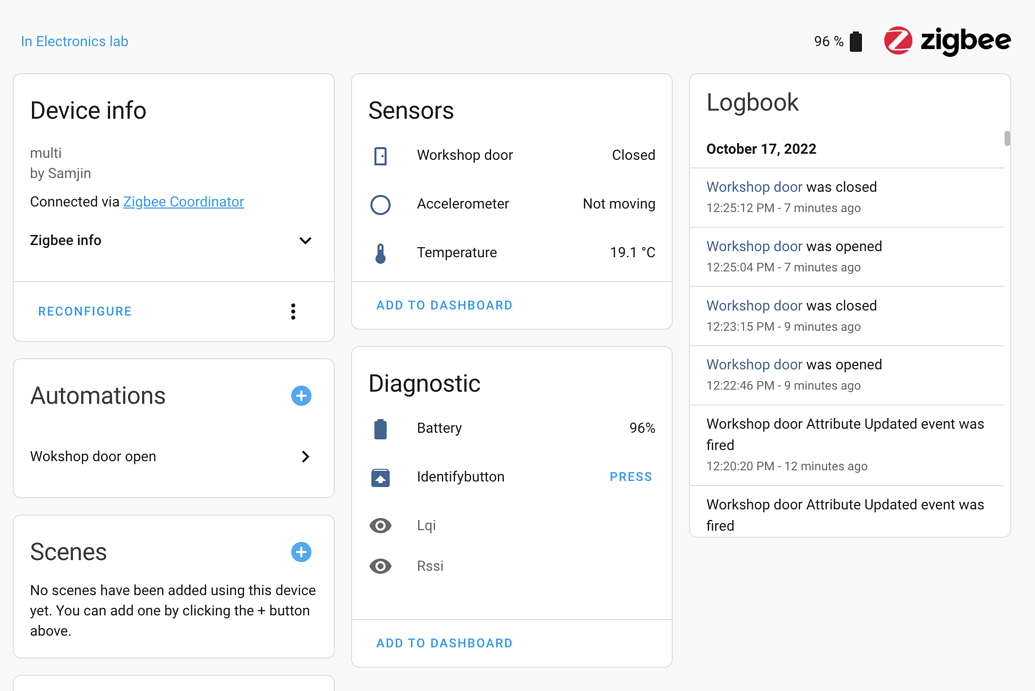Open the Zigbee Coordinator link
The width and height of the screenshot is (1035, 691).
click(183, 201)
